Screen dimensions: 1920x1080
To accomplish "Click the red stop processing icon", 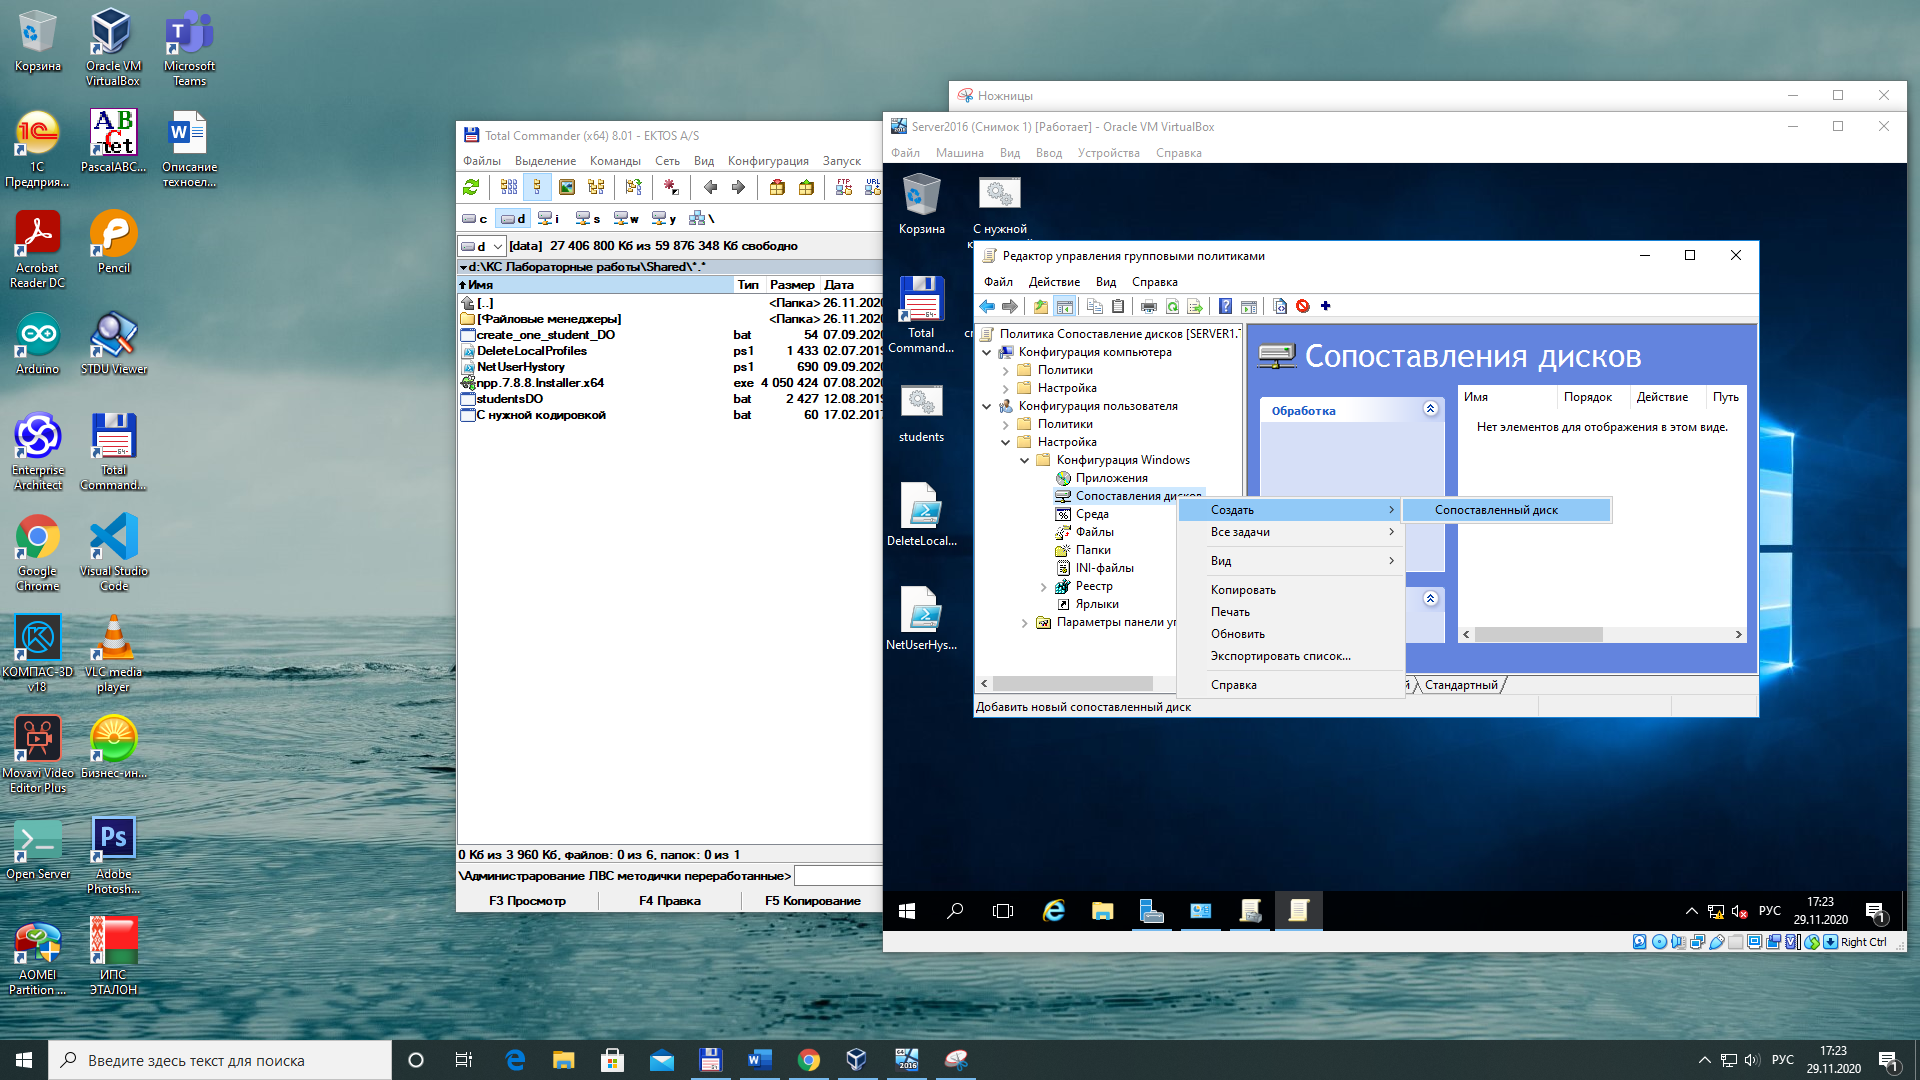I will click(x=1303, y=307).
